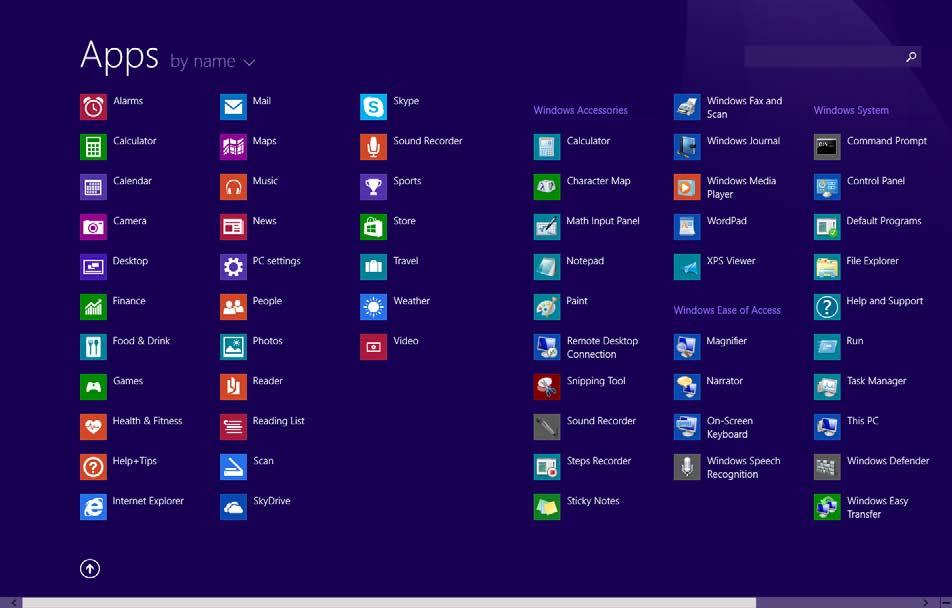Launch the Health & Fitness icon
Viewport: 952px width, 608px height.
(93, 427)
